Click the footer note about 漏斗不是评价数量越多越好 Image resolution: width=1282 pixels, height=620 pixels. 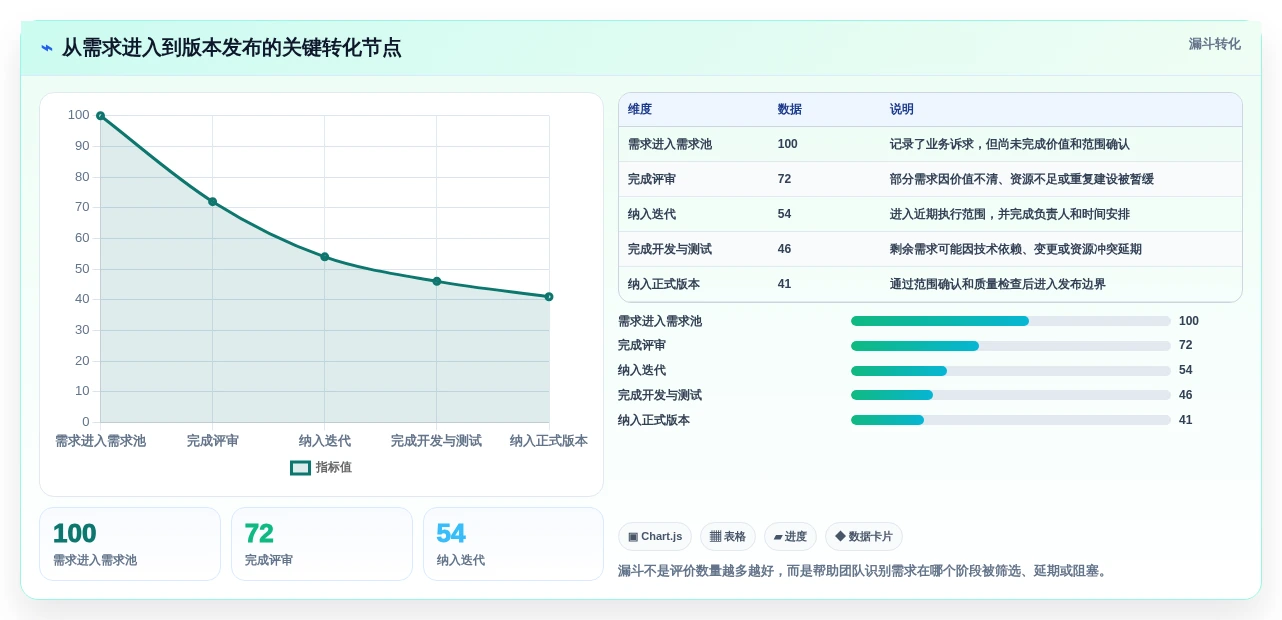[x=865, y=571]
